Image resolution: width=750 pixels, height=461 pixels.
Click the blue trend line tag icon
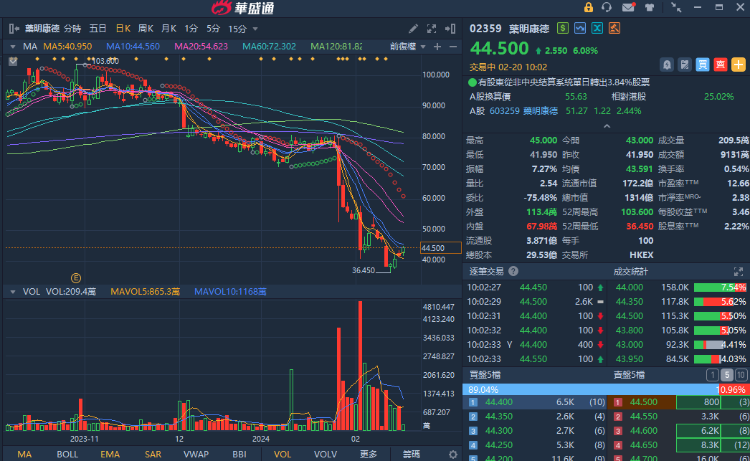click(580, 28)
